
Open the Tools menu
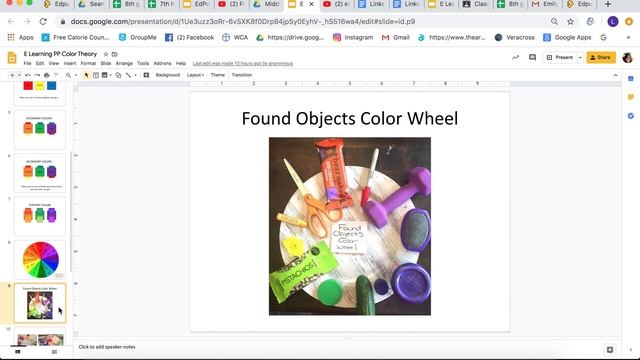(x=143, y=64)
